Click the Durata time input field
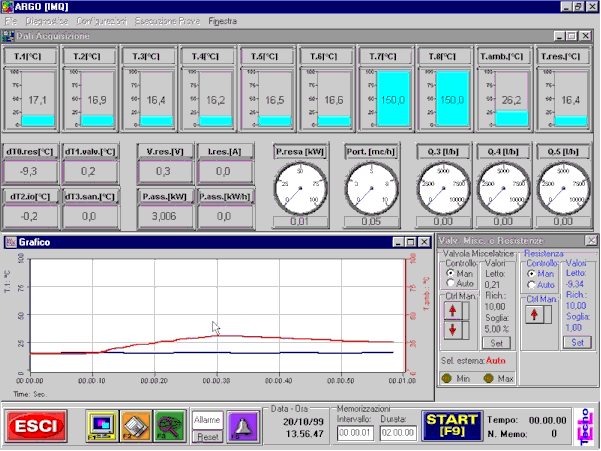The width and height of the screenshot is (601, 451). [x=398, y=433]
